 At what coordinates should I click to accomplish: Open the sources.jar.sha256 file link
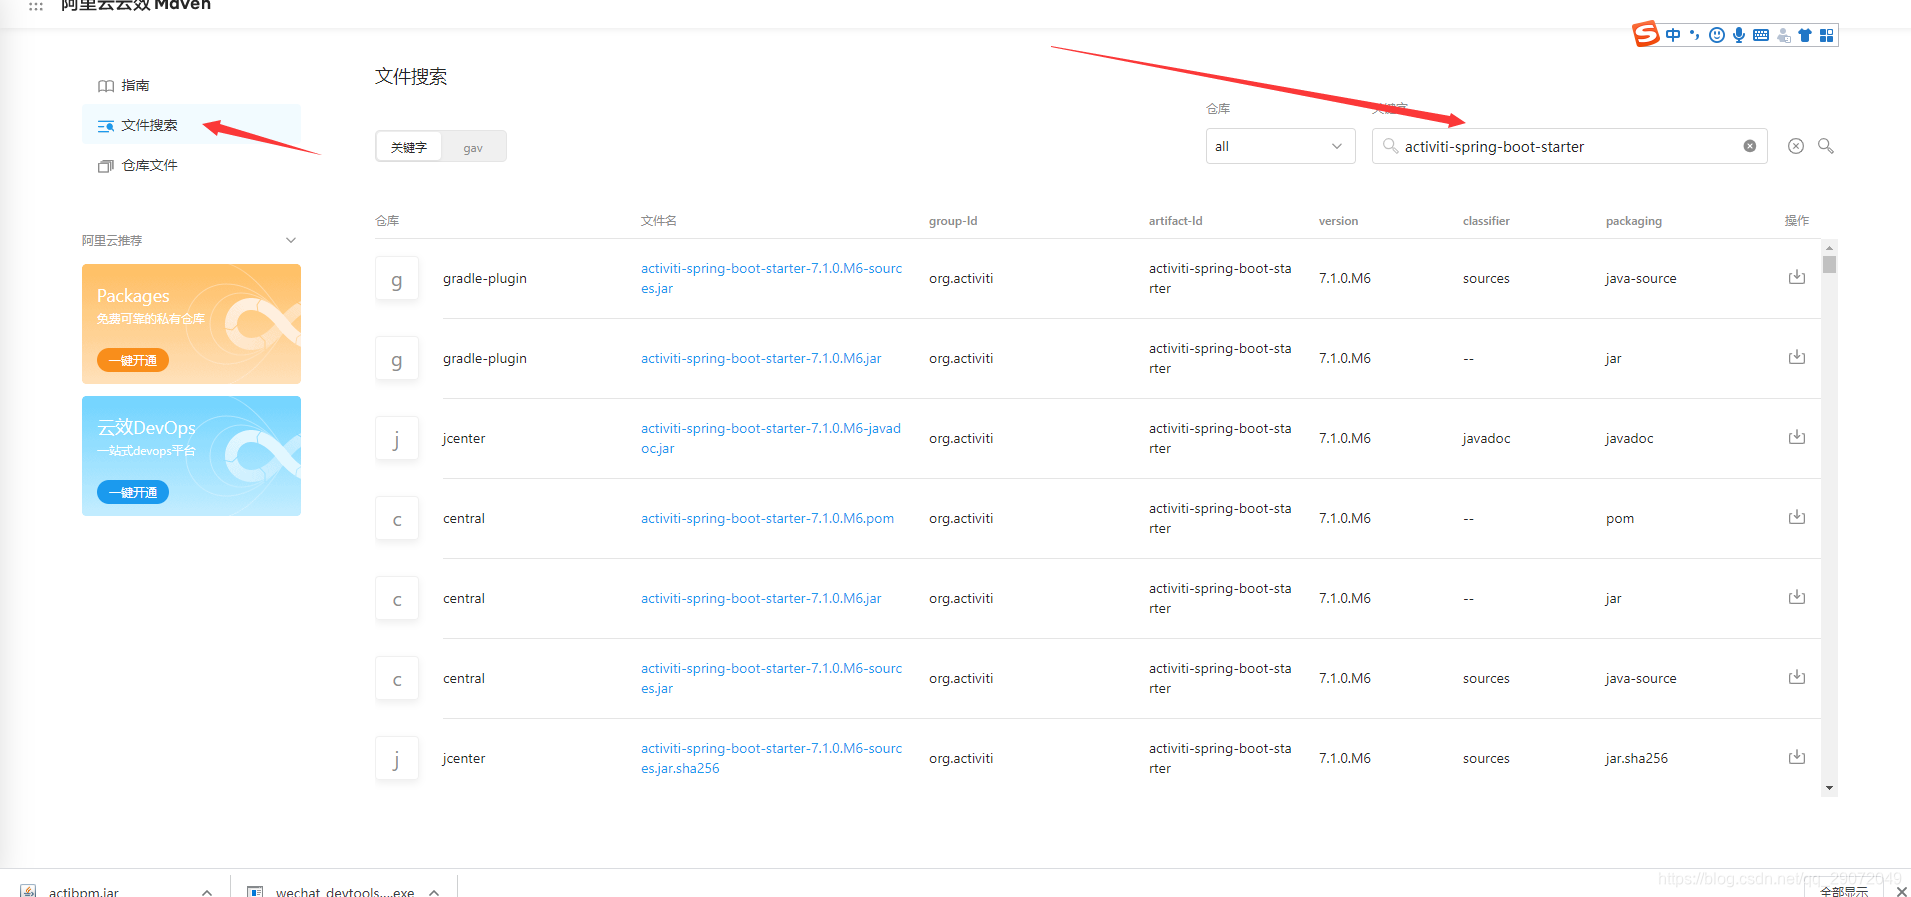pyautogui.click(x=771, y=758)
